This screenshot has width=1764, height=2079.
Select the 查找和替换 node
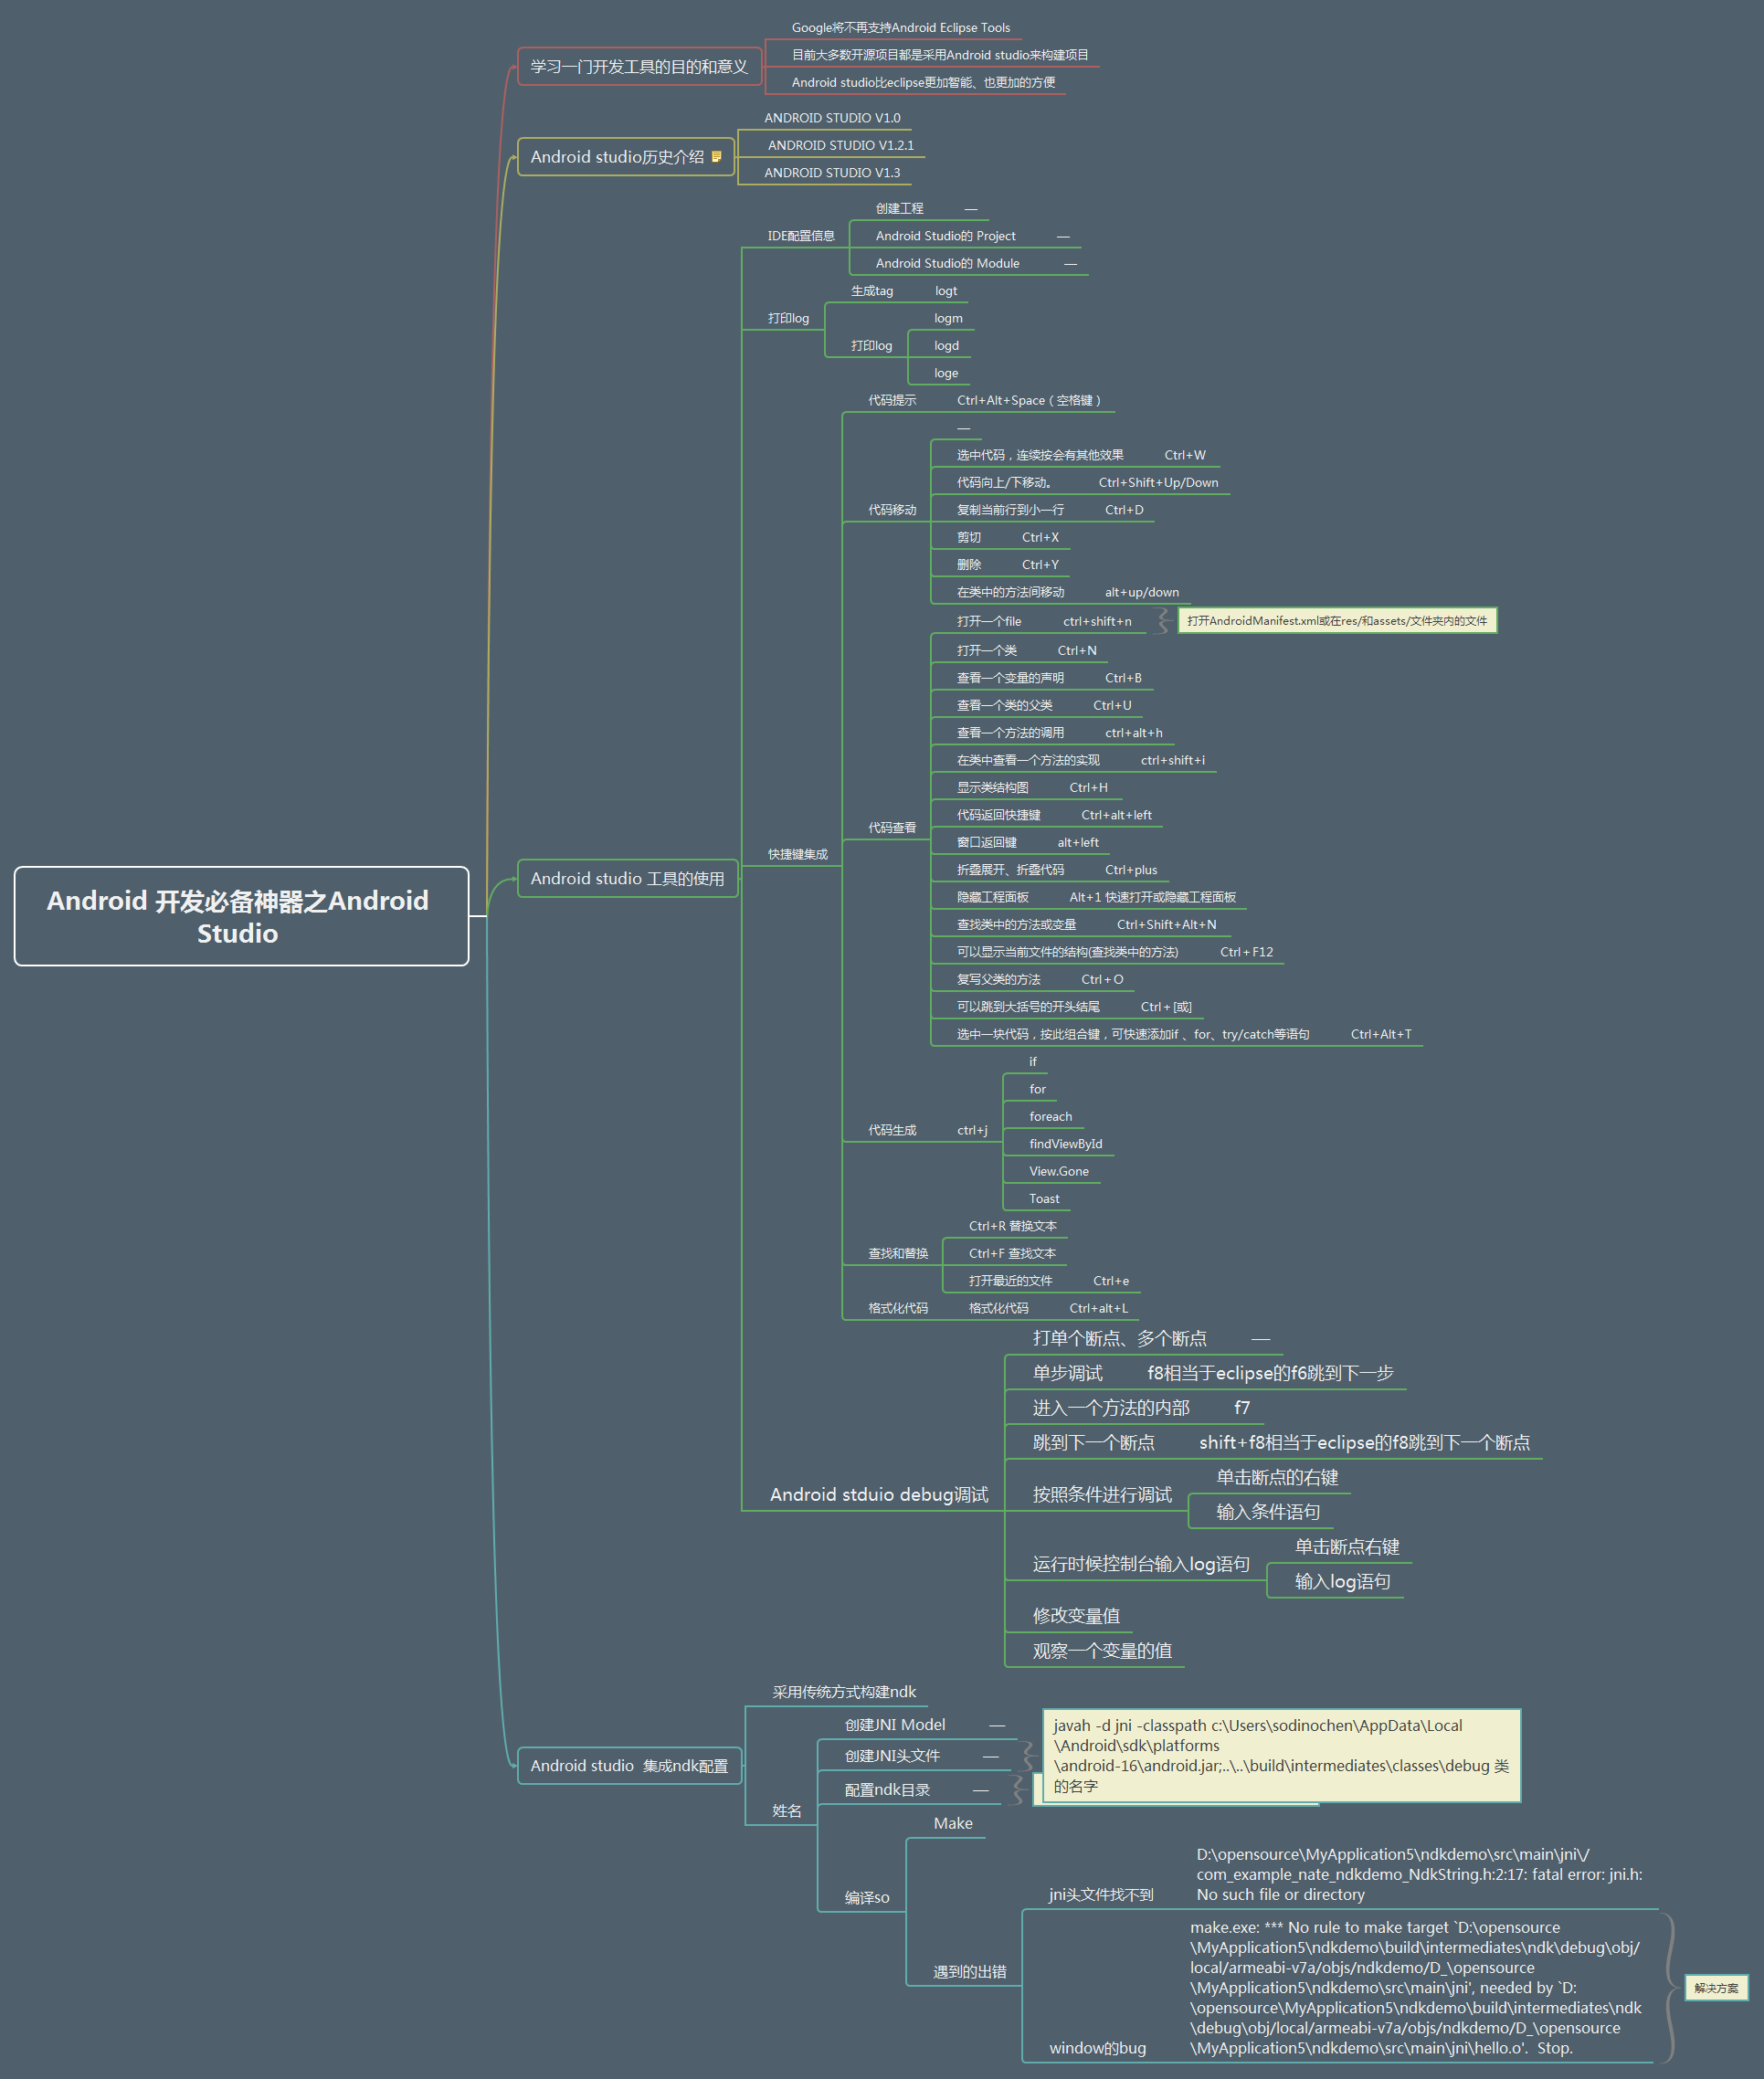pos(898,1254)
